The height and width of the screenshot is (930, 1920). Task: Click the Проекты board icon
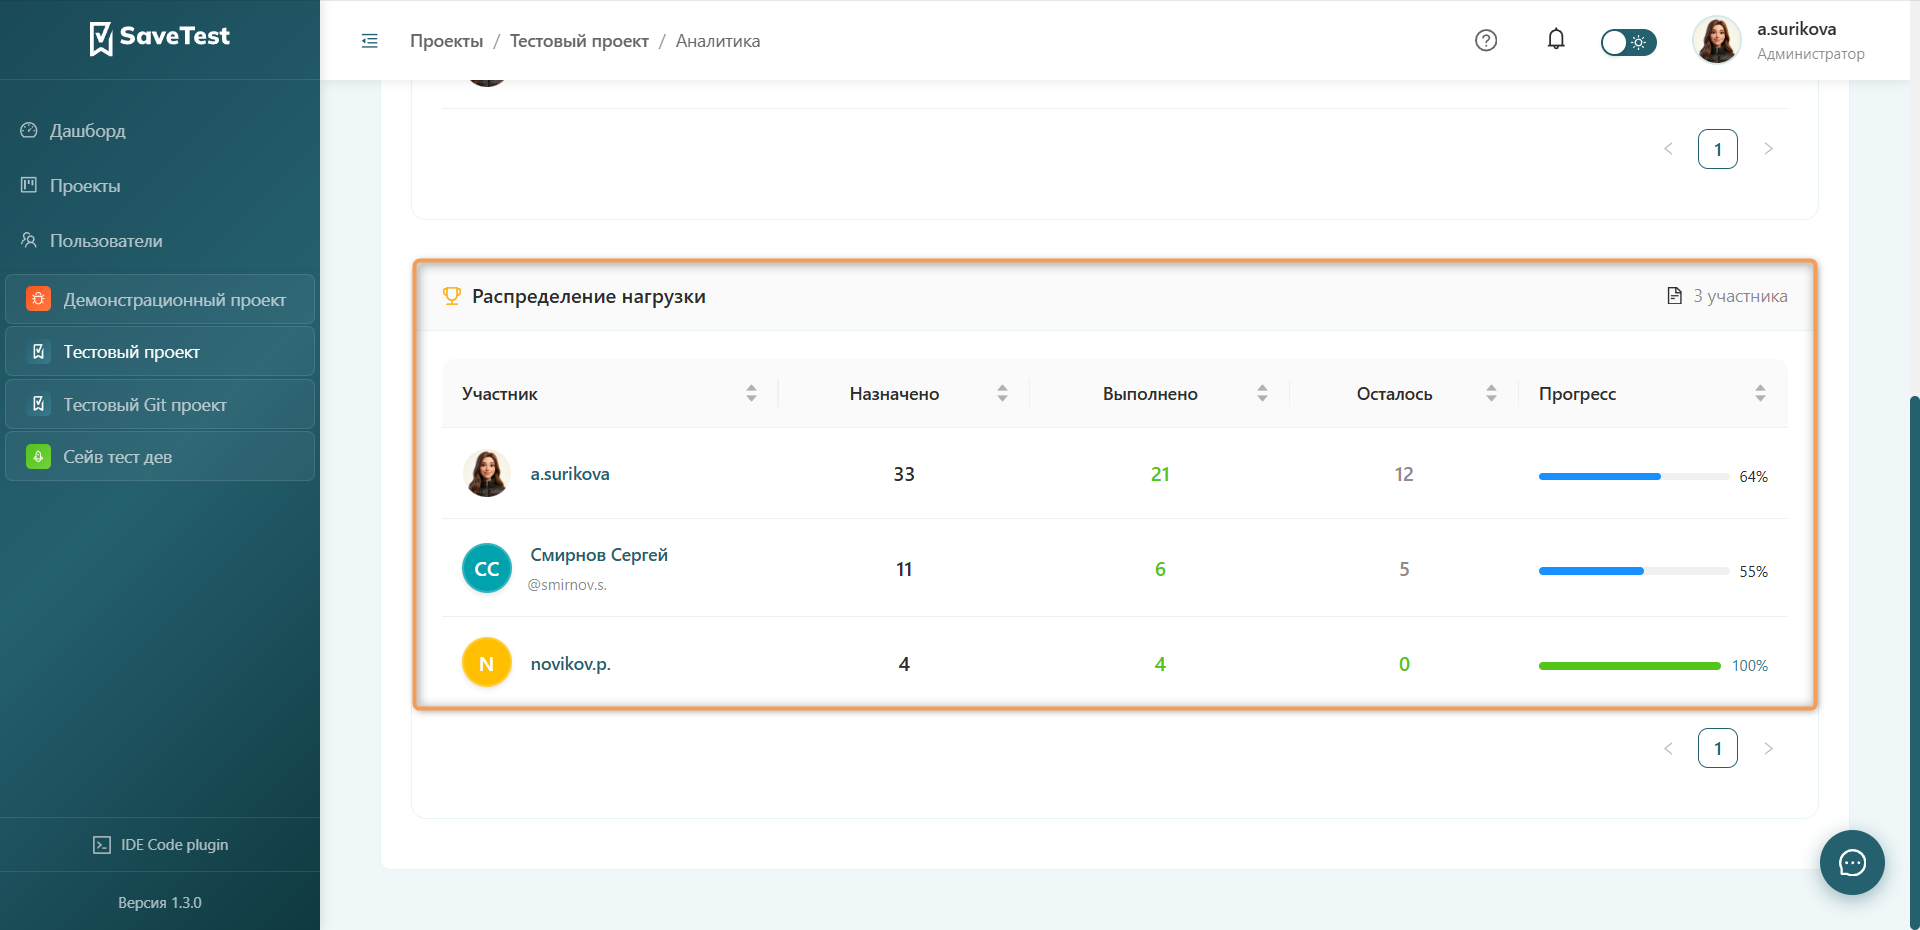click(29, 185)
